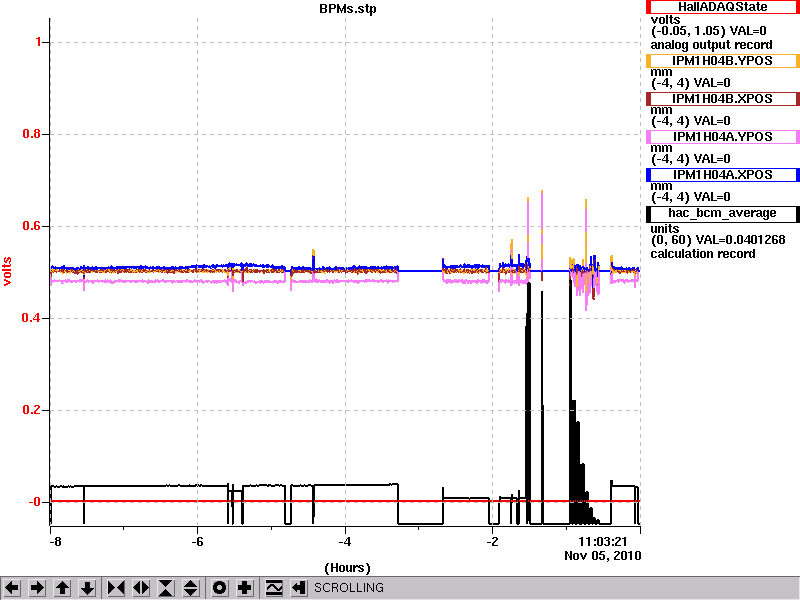Click the 'analog output record' description text
The image size is (800, 600).
point(711,45)
